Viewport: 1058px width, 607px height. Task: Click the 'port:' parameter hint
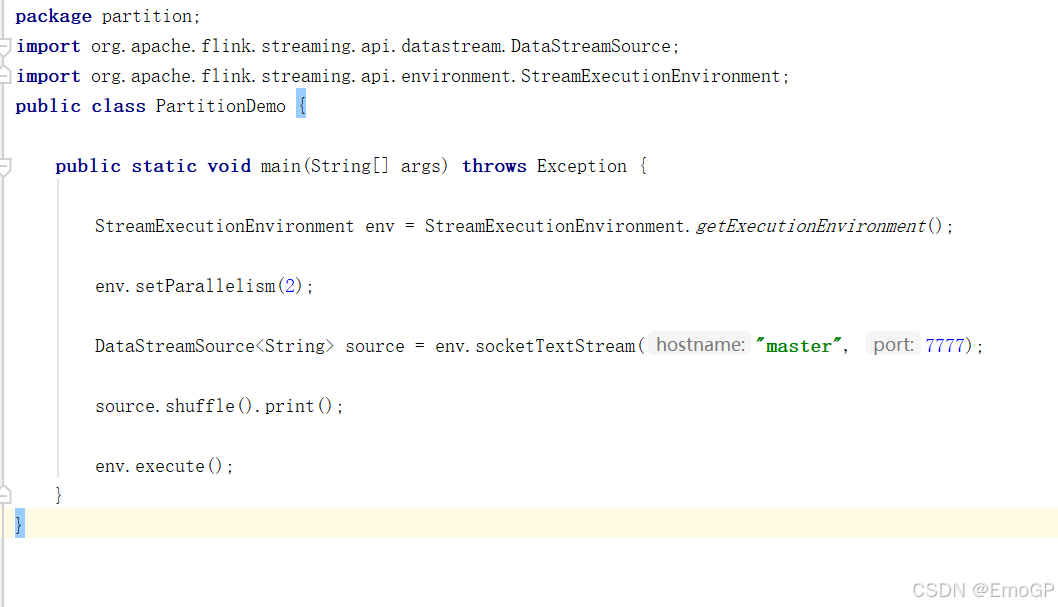pyautogui.click(x=893, y=345)
